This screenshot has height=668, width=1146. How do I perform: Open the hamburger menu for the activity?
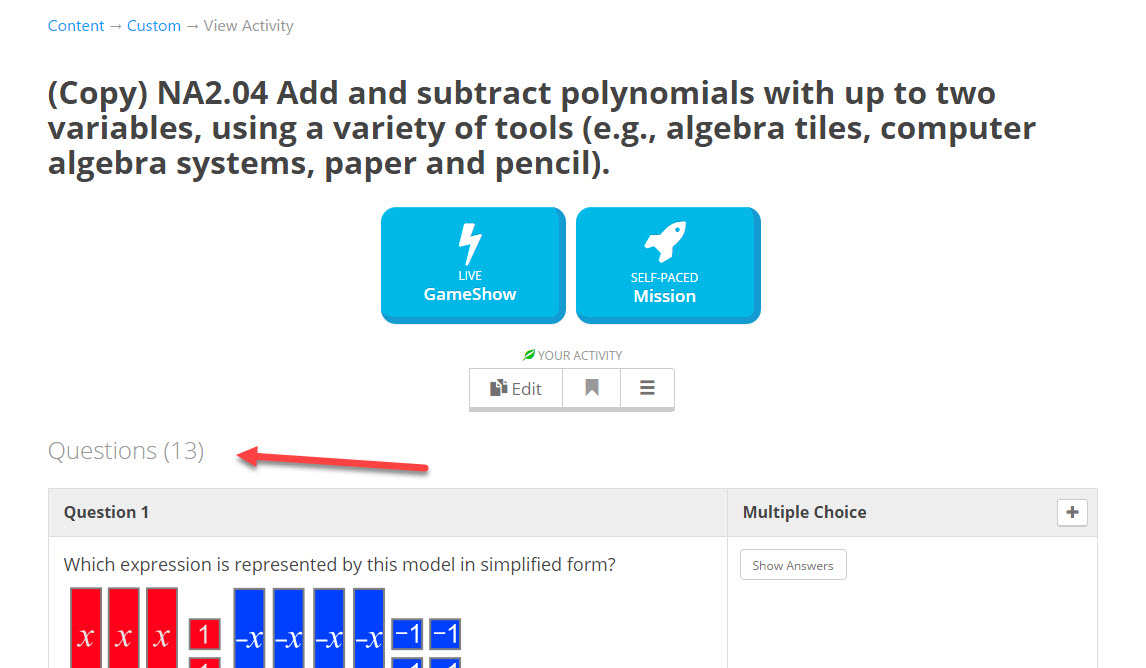tap(647, 388)
